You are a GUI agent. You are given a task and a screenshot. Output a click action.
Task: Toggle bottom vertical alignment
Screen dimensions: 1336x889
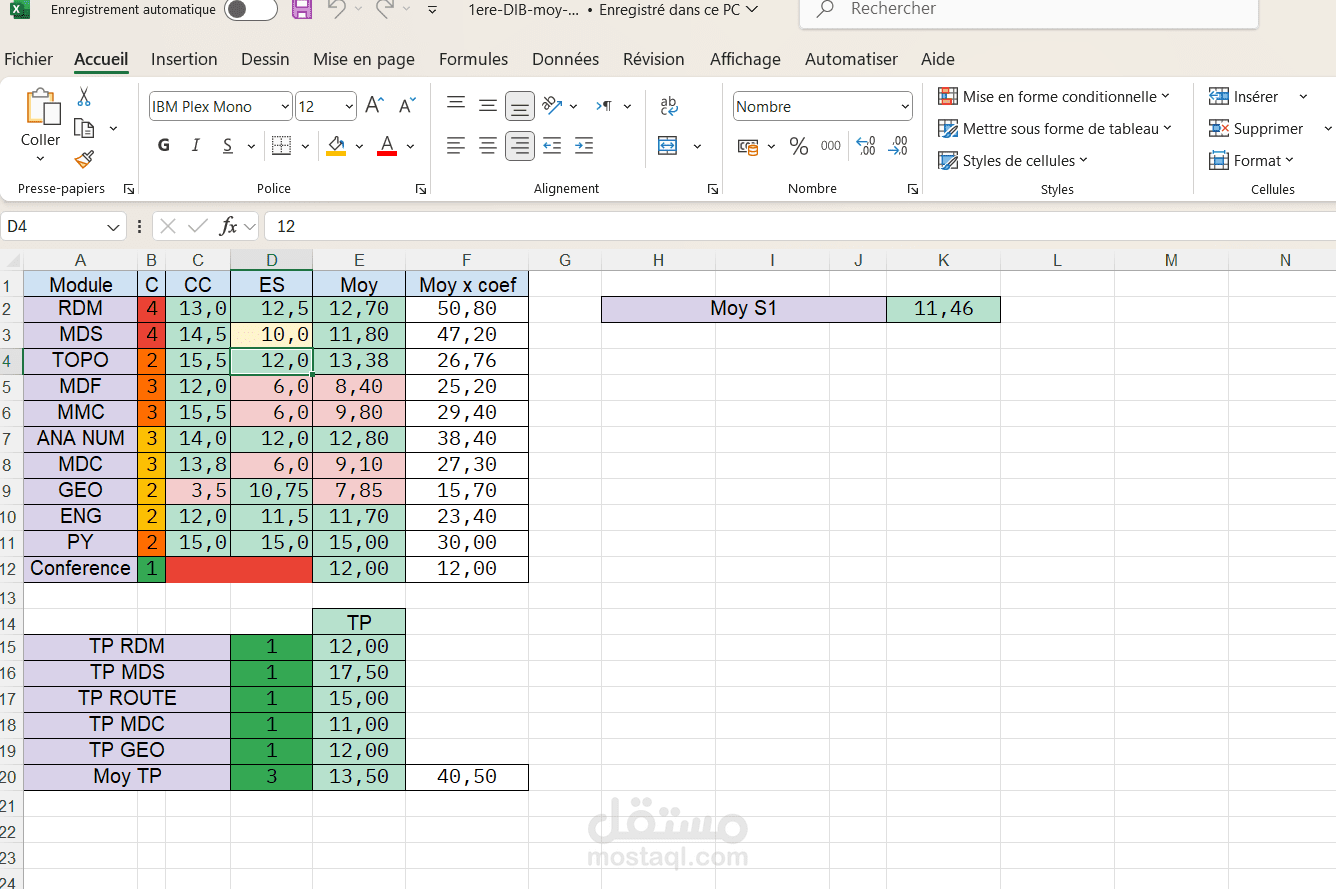(x=519, y=105)
